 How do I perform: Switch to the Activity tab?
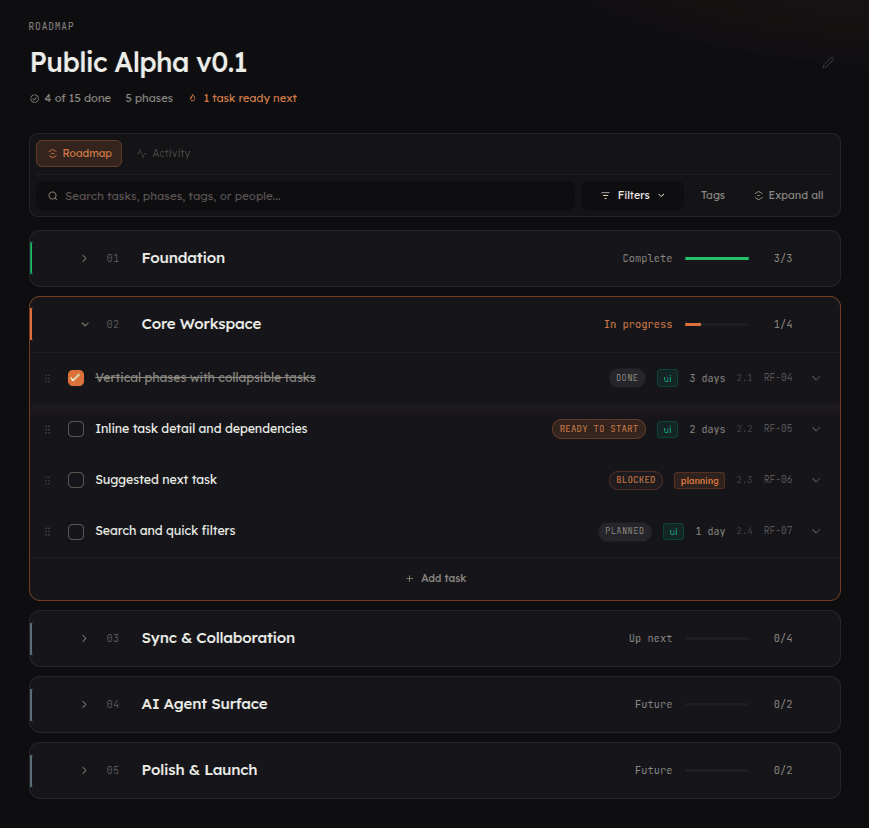163,154
